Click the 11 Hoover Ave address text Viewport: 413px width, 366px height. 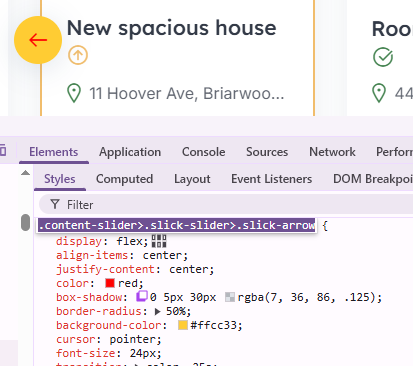[x=187, y=93]
